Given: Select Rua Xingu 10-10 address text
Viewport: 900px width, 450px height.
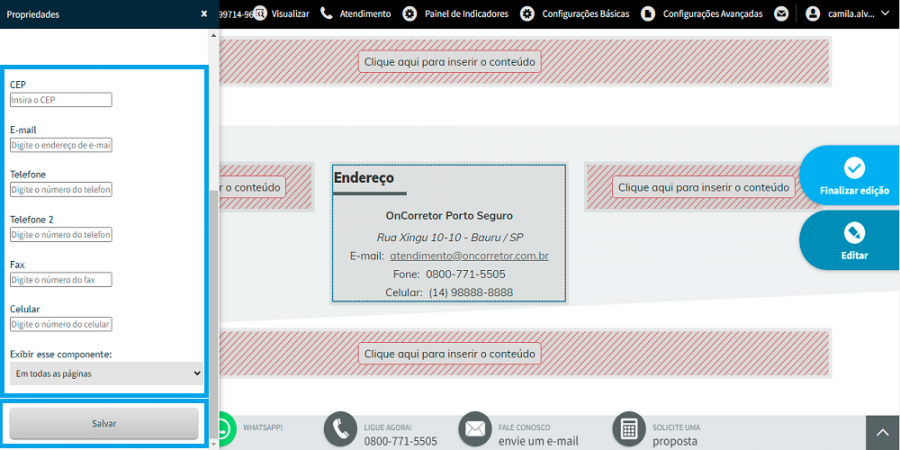Looking at the screenshot, I should coord(449,237).
